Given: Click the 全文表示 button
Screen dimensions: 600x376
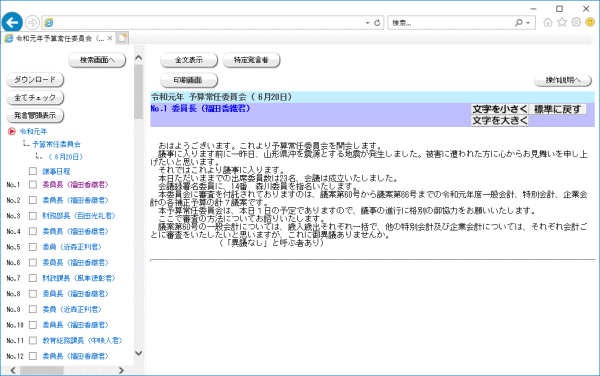Looking at the screenshot, I should point(189,60).
